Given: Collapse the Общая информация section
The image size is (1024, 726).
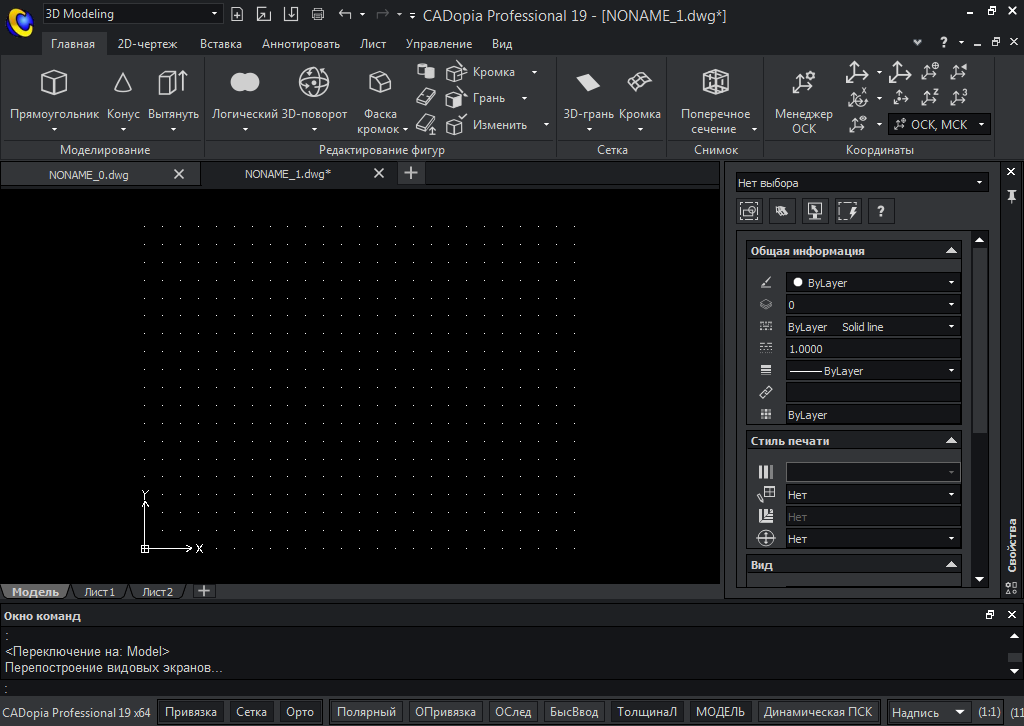Looking at the screenshot, I should [x=952, y=251].
